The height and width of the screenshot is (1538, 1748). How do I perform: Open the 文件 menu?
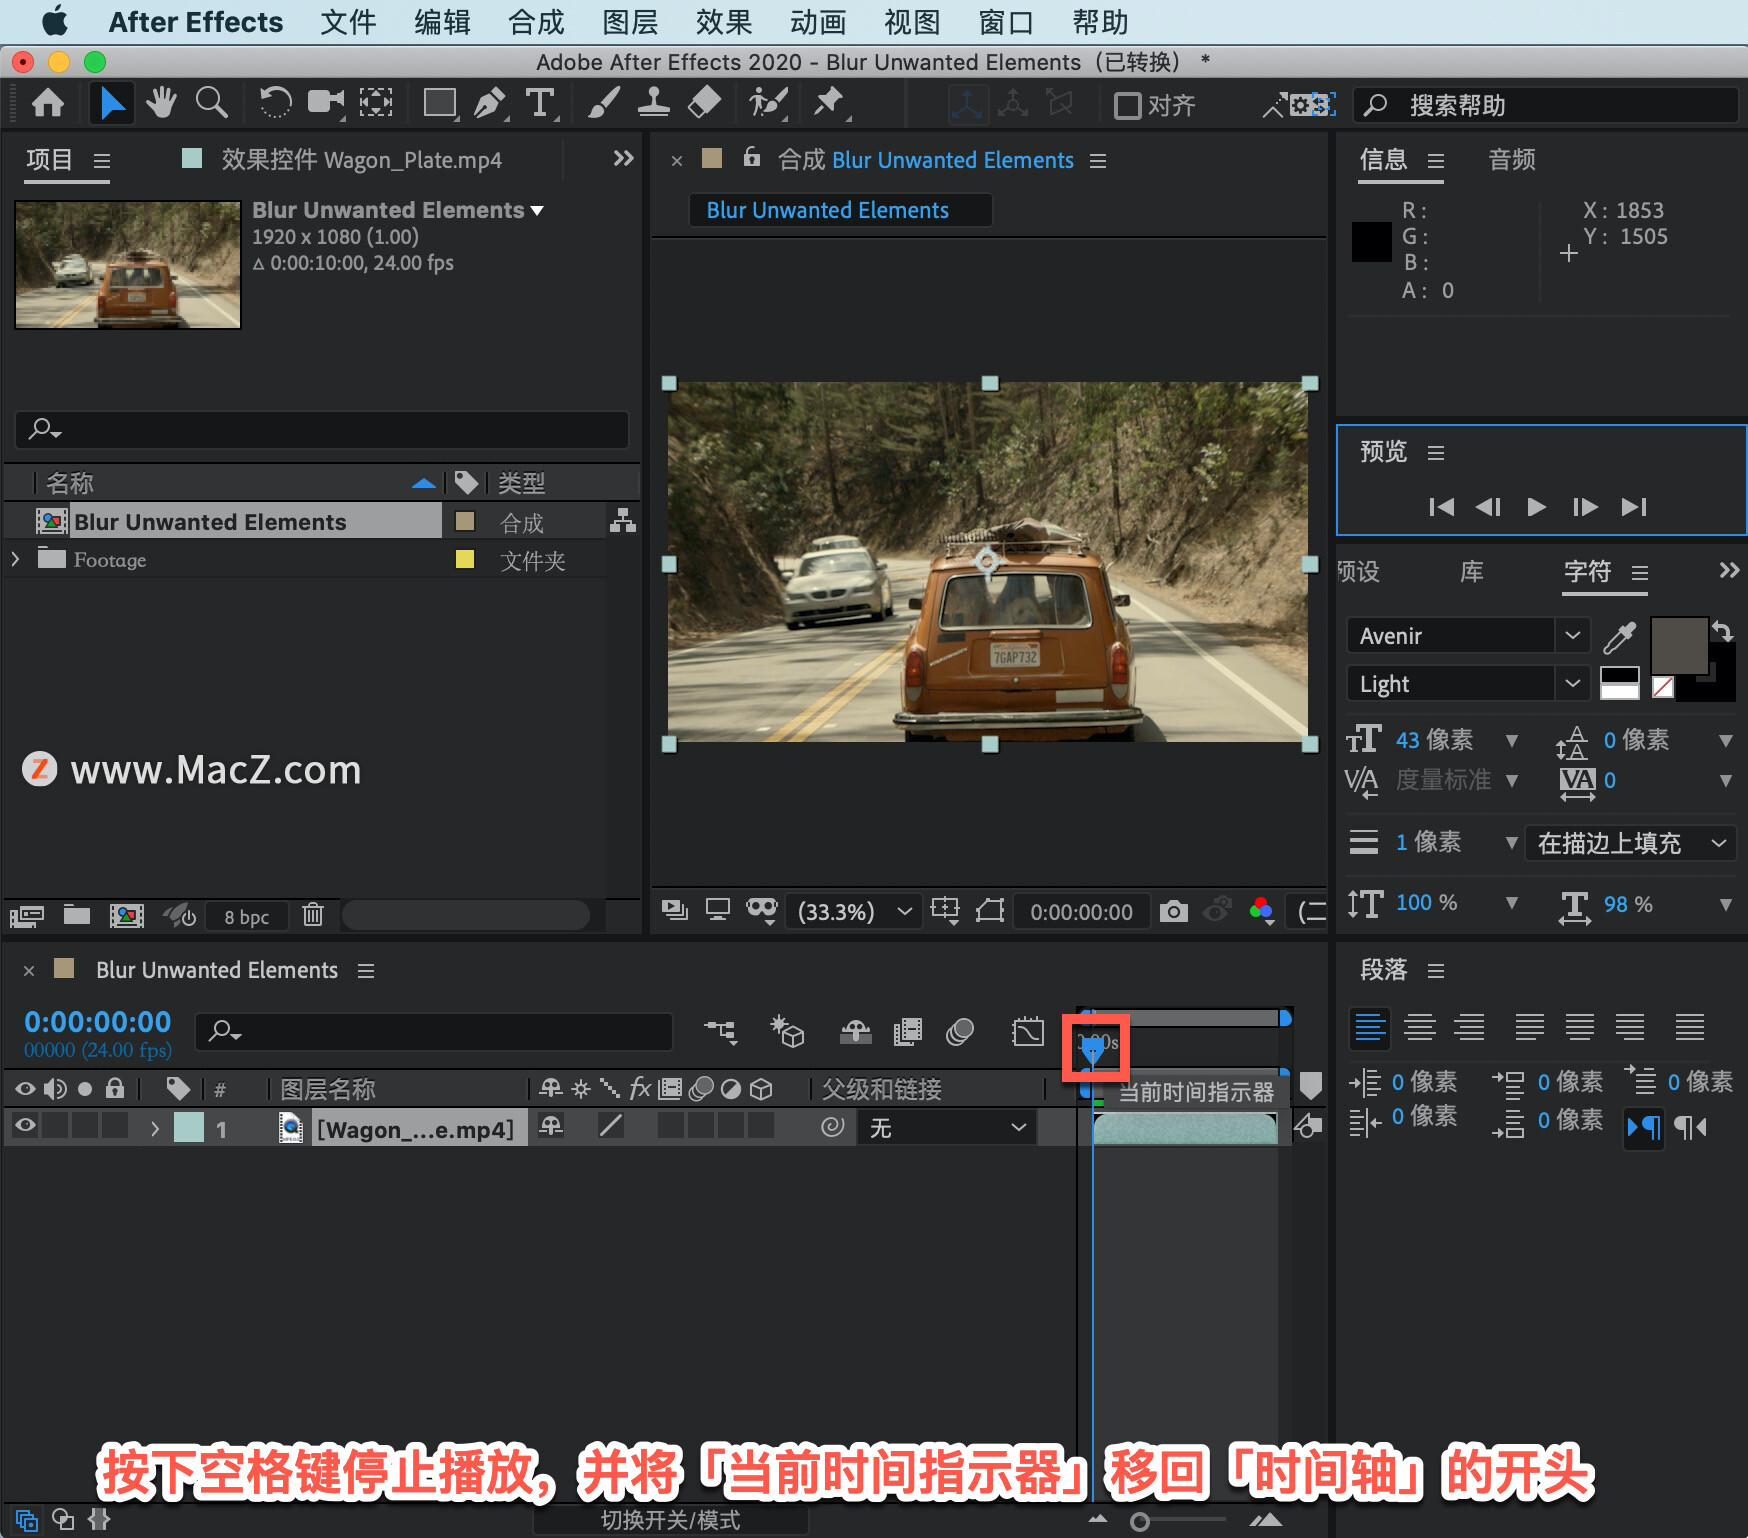pyautogui.click(x=348, y=22)
